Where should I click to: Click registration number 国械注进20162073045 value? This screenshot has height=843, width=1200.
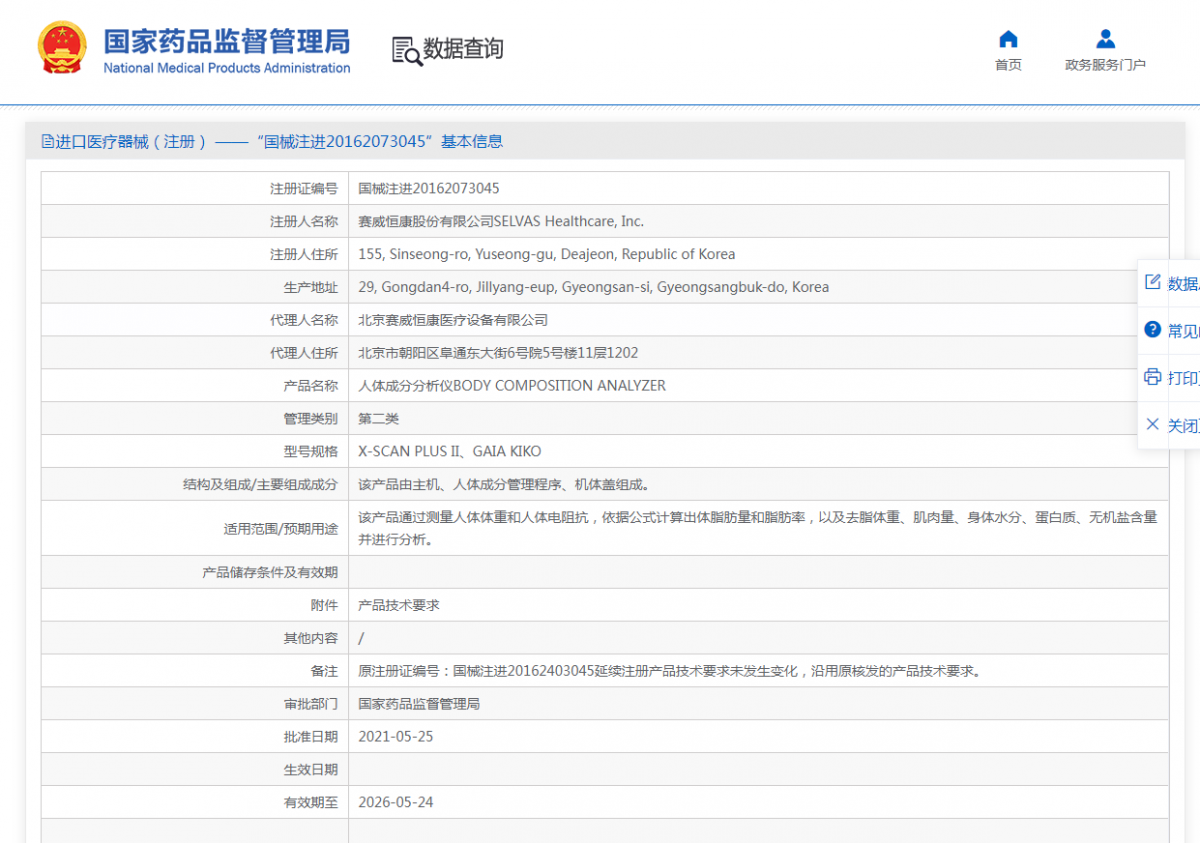(x=429, y=188)
